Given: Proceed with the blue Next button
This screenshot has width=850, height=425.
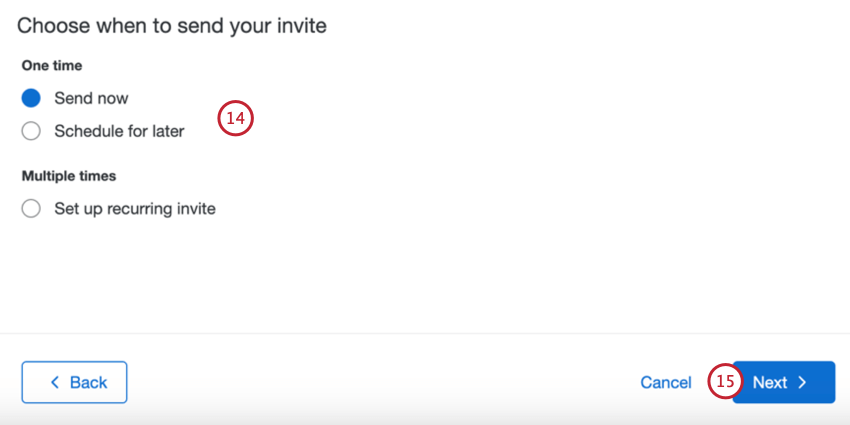Looking at the screenshot, I should pos(784,382).
